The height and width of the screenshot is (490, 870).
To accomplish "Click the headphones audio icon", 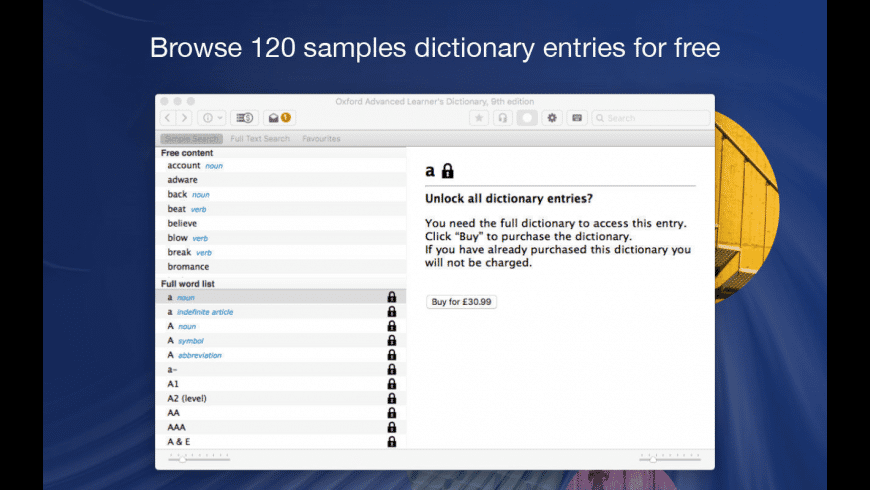I will pos(503,118).
